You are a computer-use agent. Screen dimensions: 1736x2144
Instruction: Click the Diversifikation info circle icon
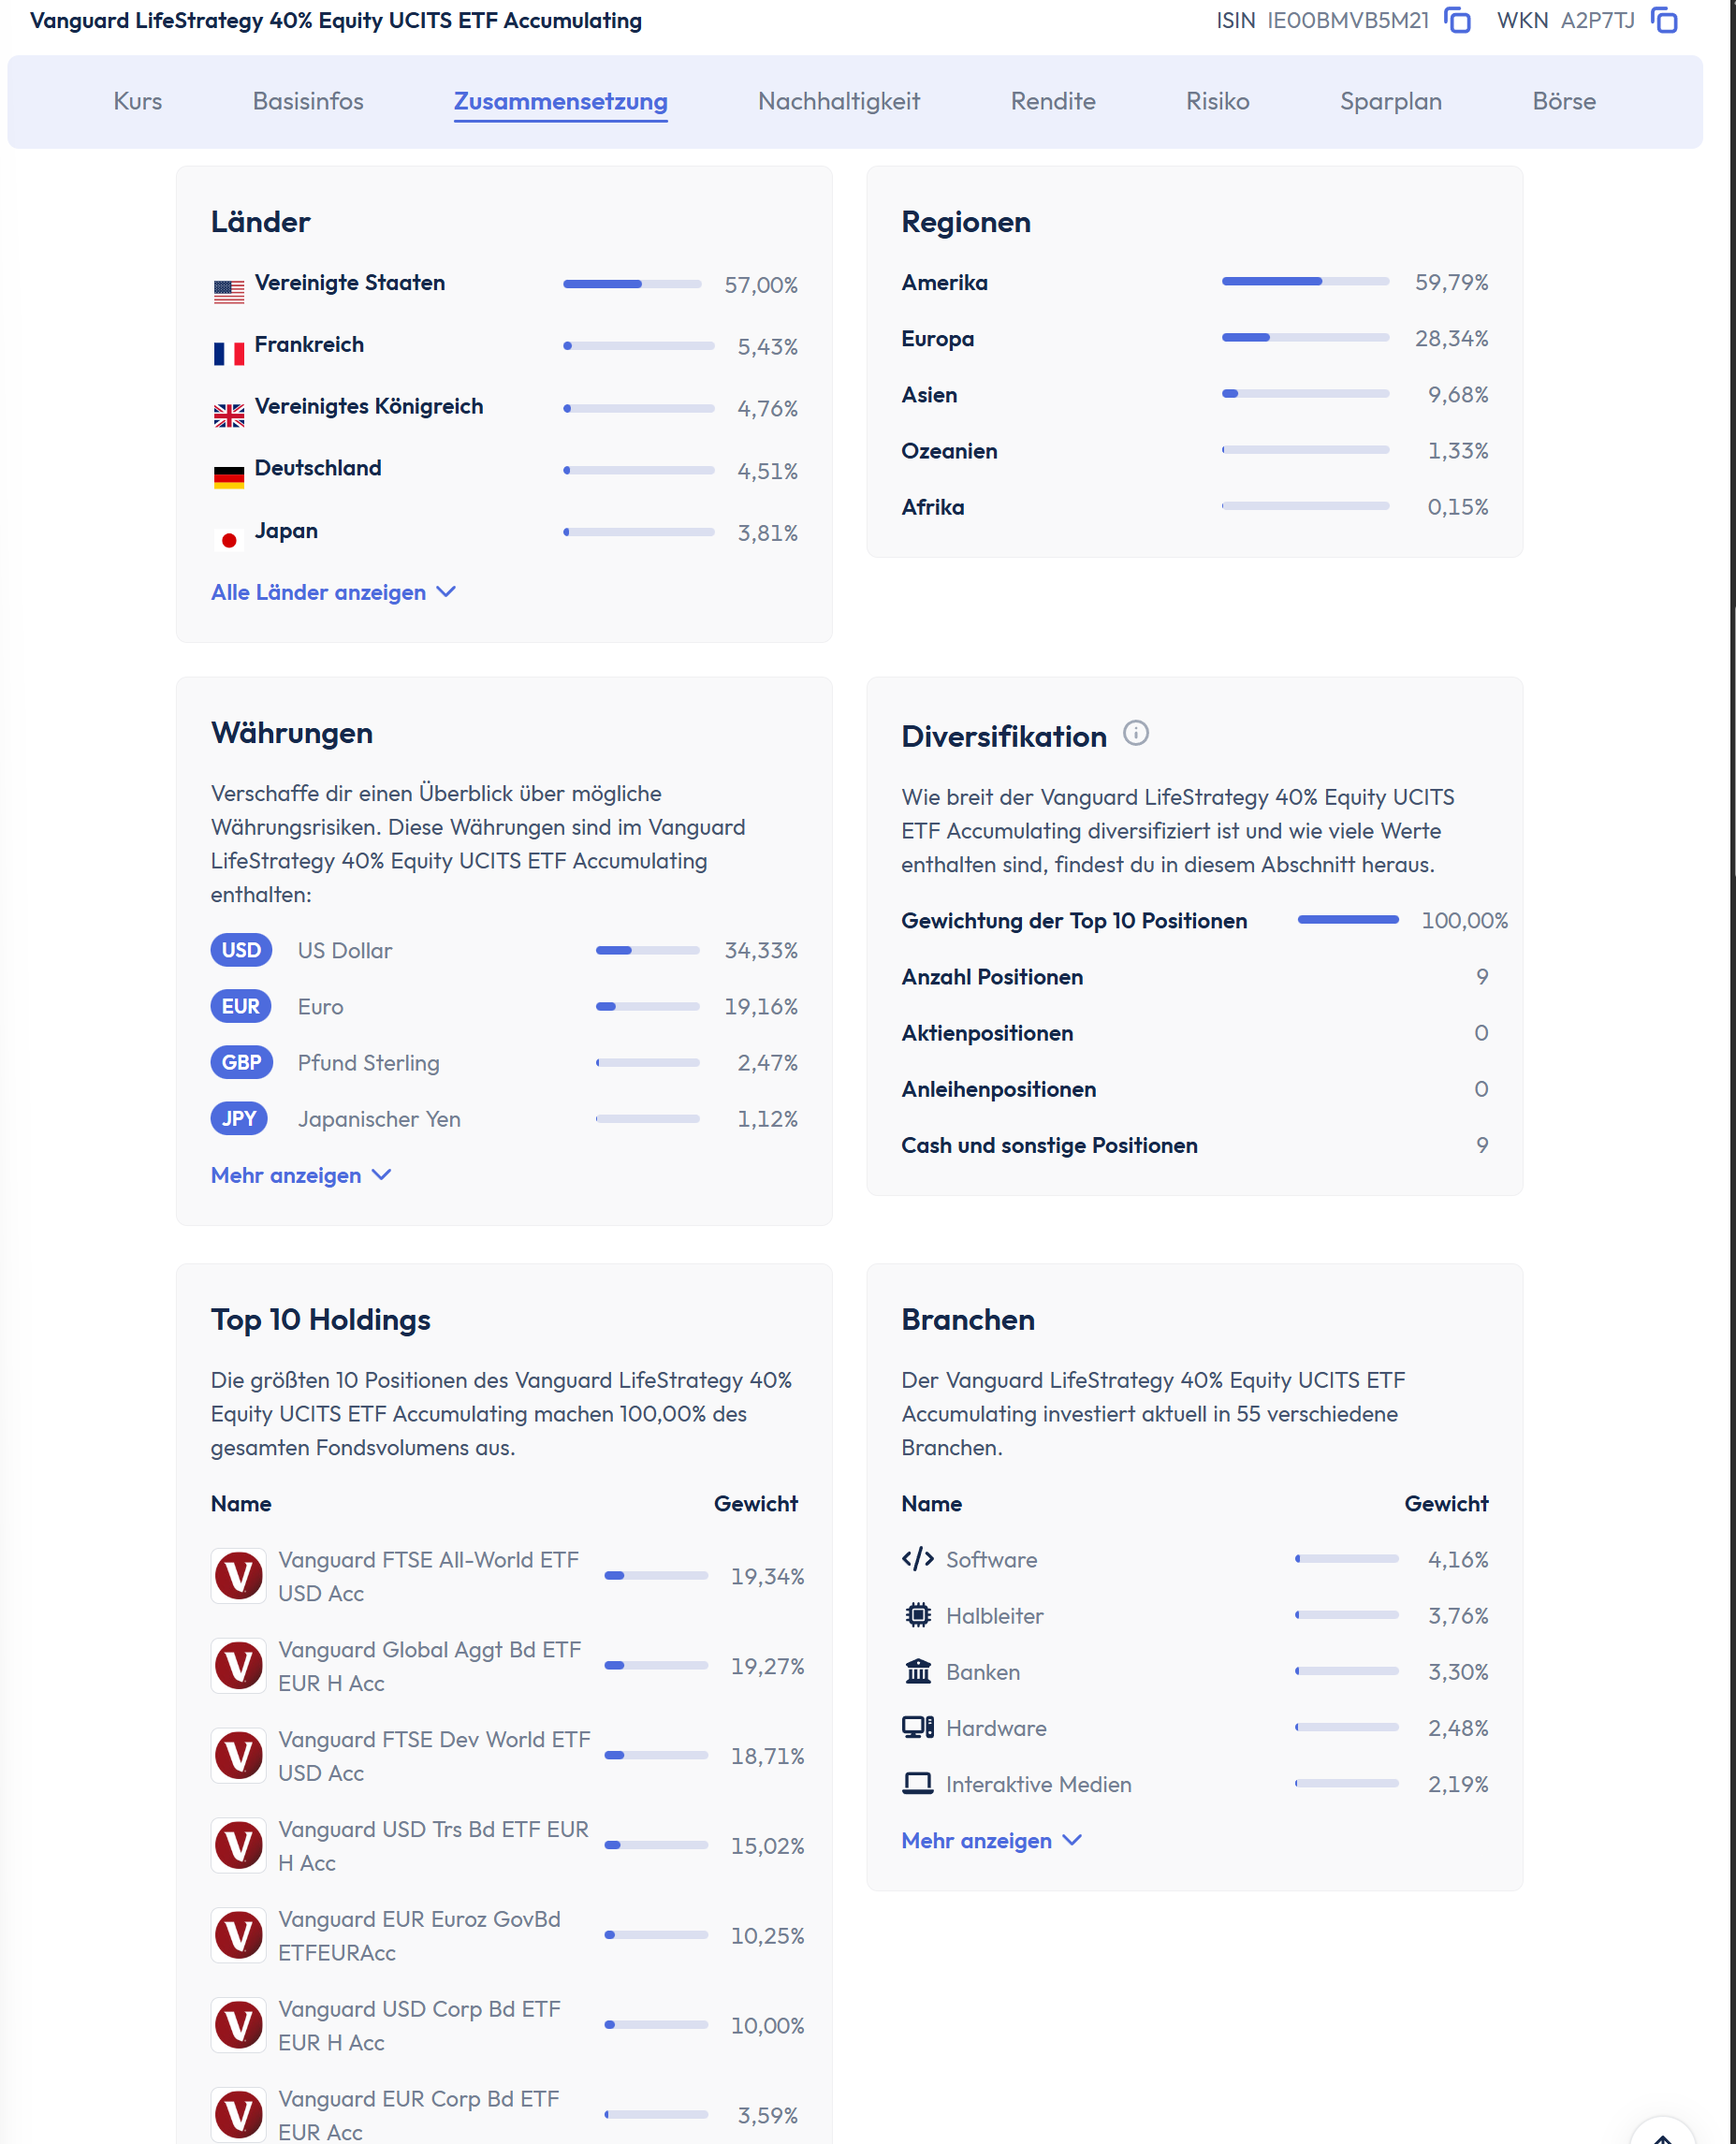coord(1136,733)
